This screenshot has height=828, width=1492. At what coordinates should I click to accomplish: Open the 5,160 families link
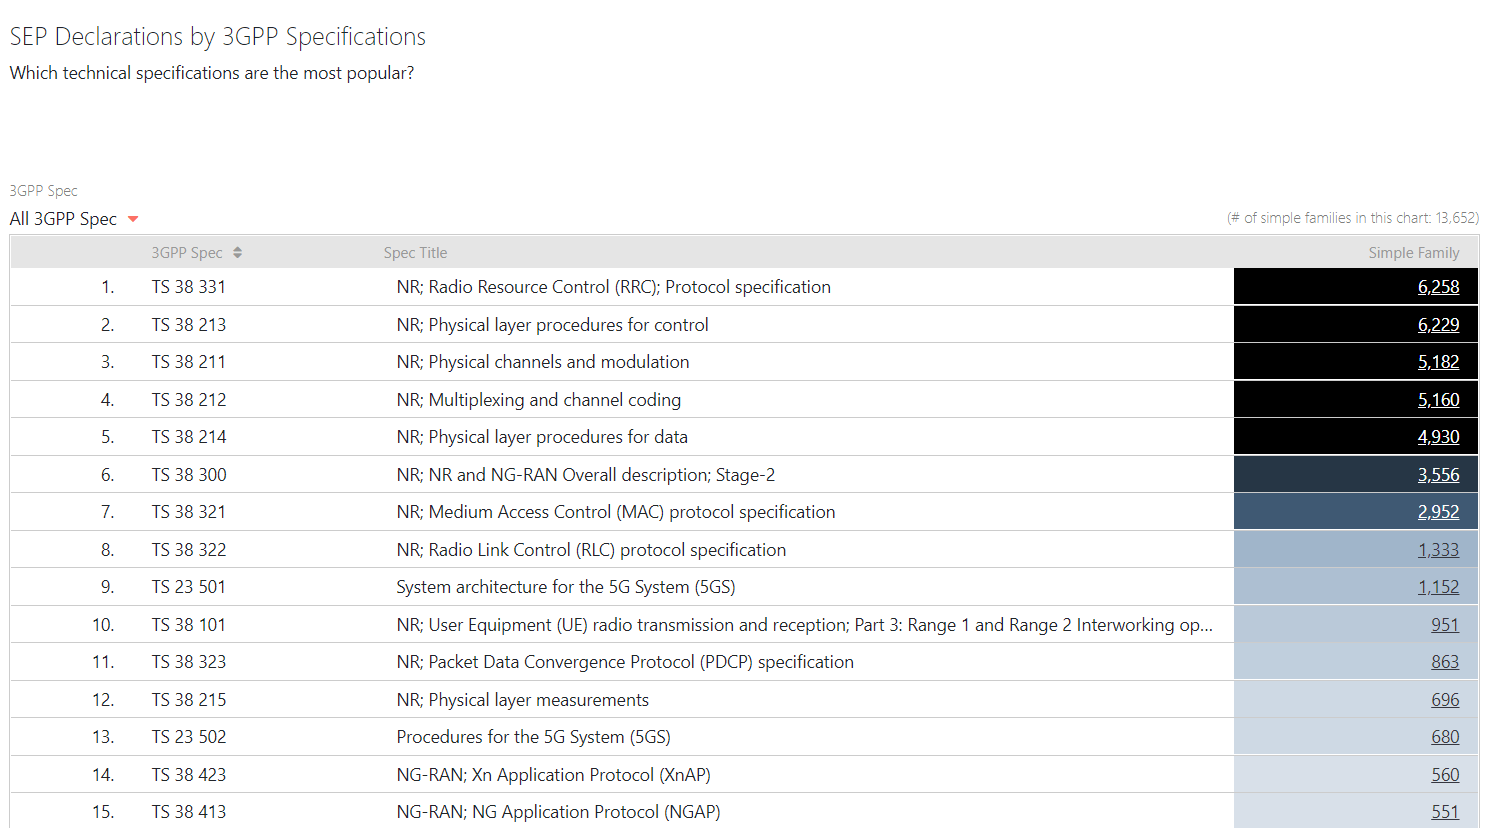tap(1438, 400)
